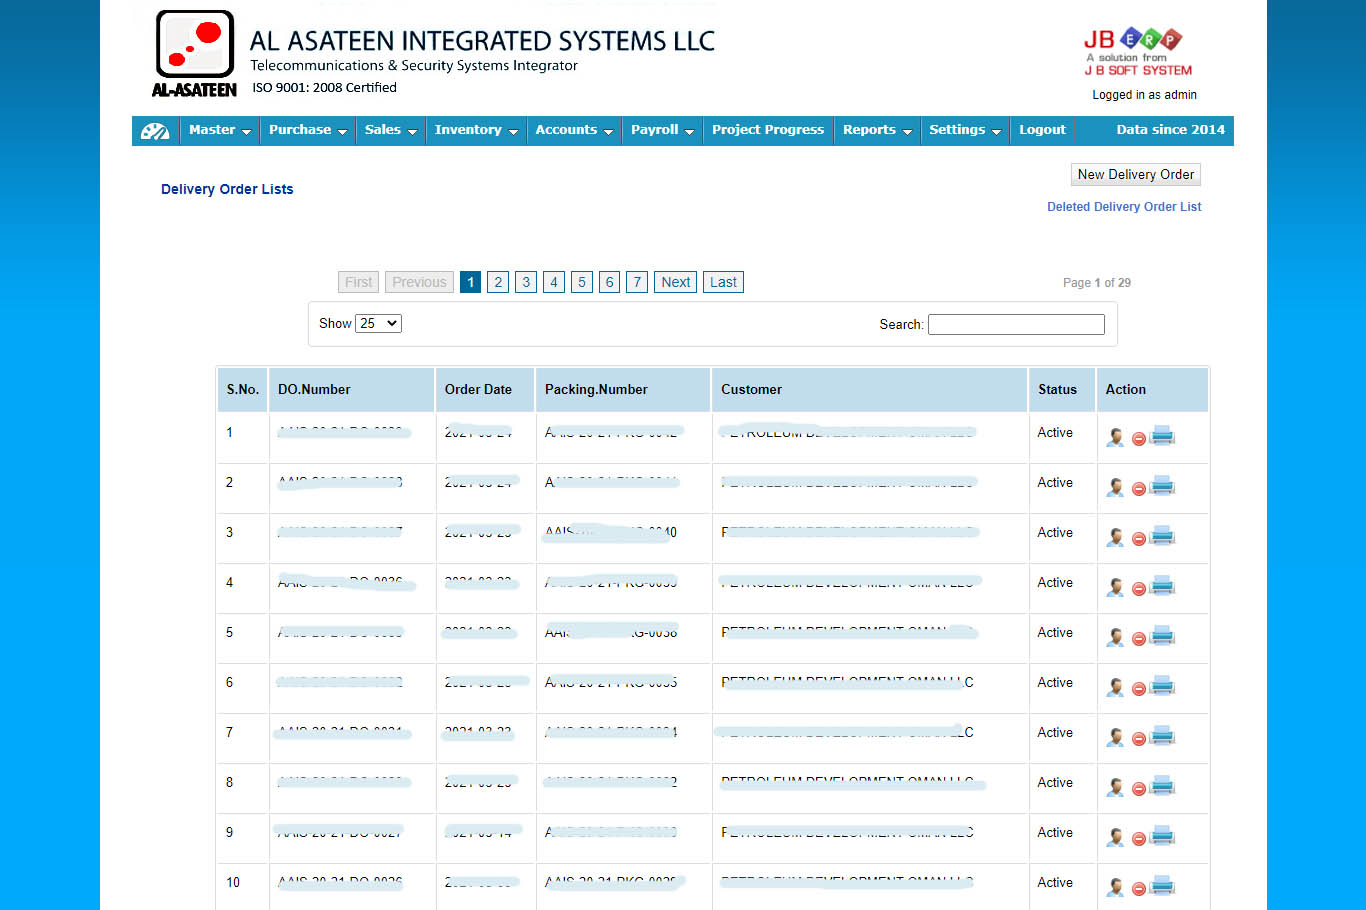Image resolution: width=1366 pixels, height=910 pixels.
Task: Click the red delete icon in row 5
Action: (1138, 639)
